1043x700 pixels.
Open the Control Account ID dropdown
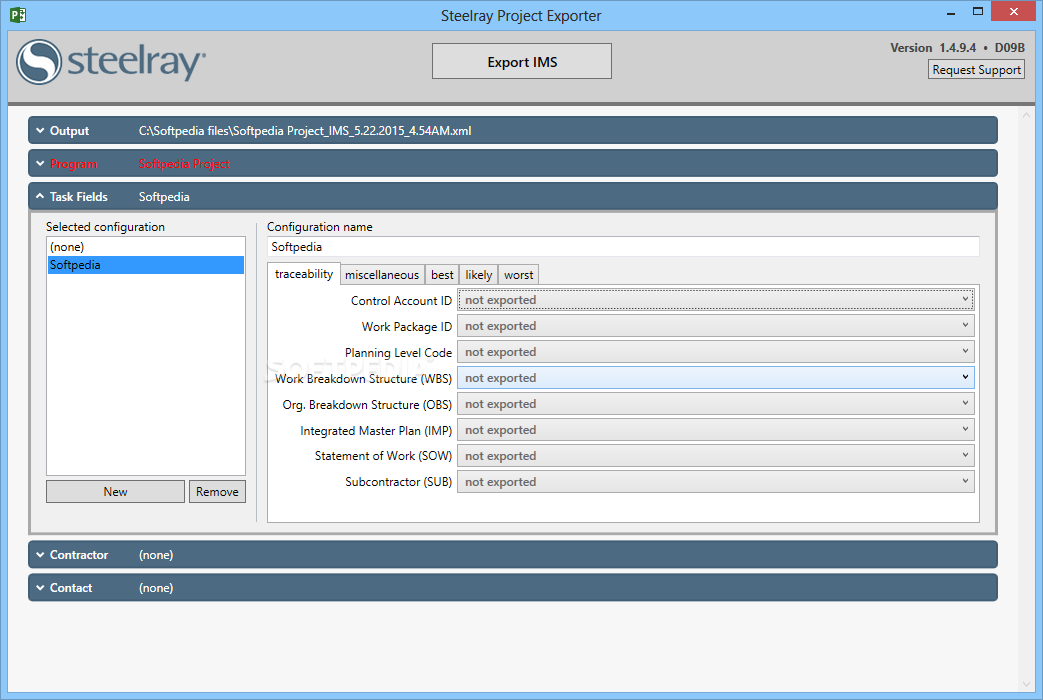[x=716, y=300]
